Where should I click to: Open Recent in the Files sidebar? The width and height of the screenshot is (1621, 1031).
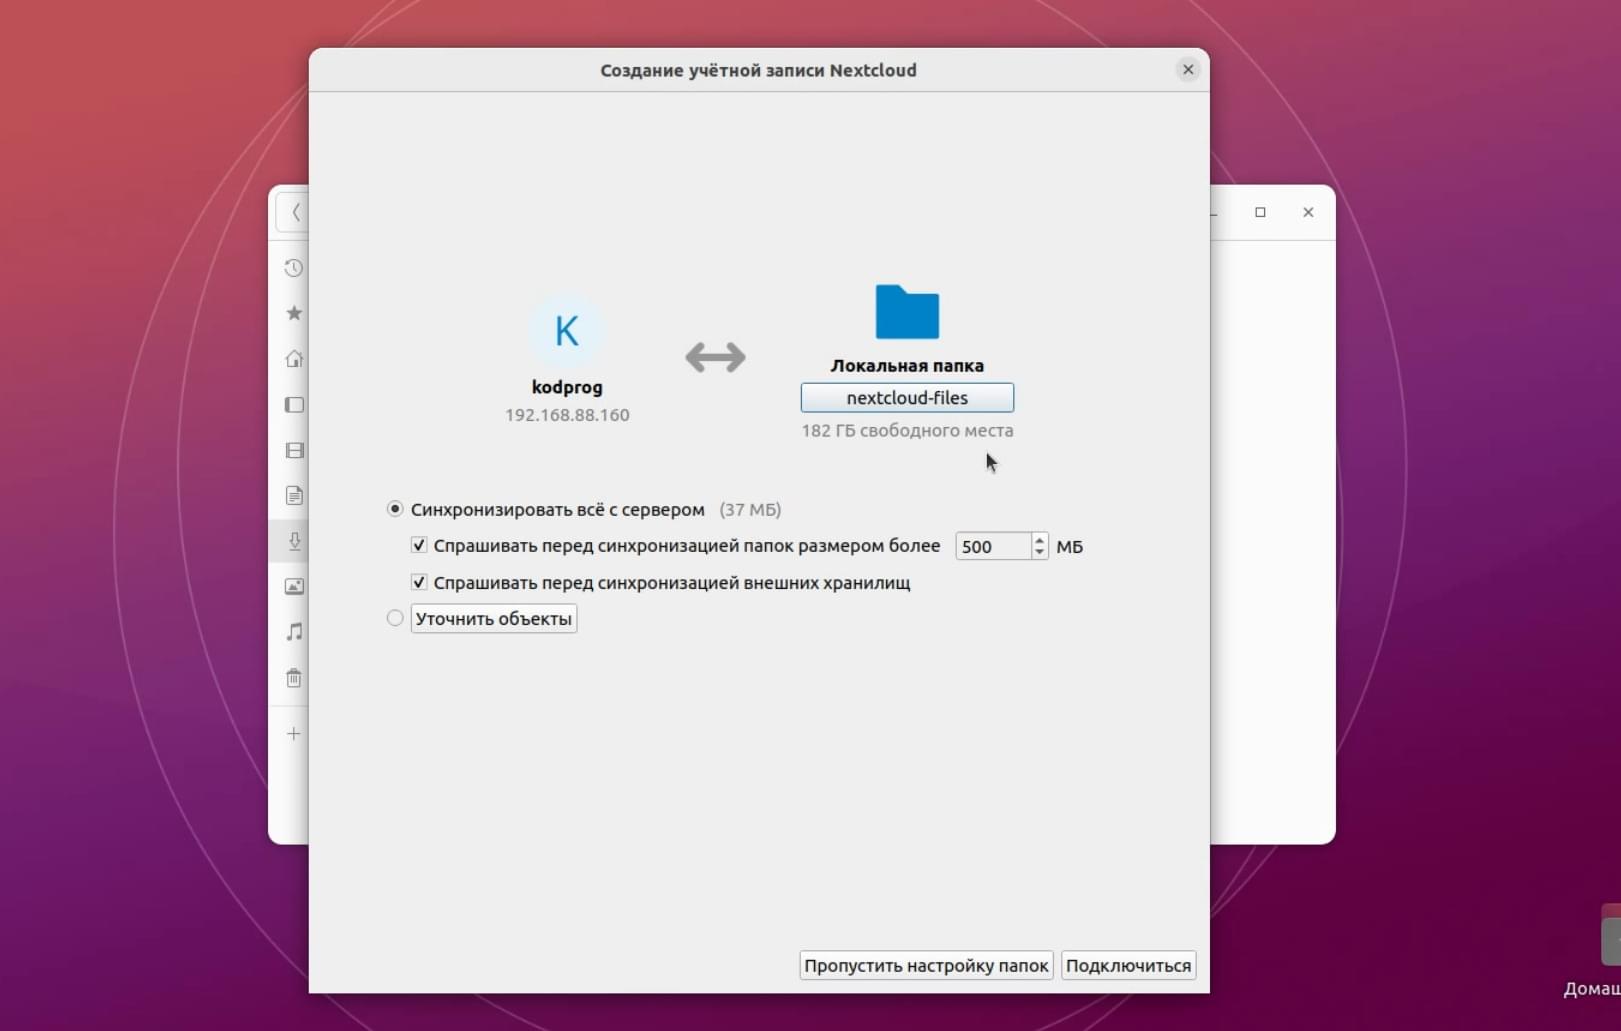coord(293,268)
